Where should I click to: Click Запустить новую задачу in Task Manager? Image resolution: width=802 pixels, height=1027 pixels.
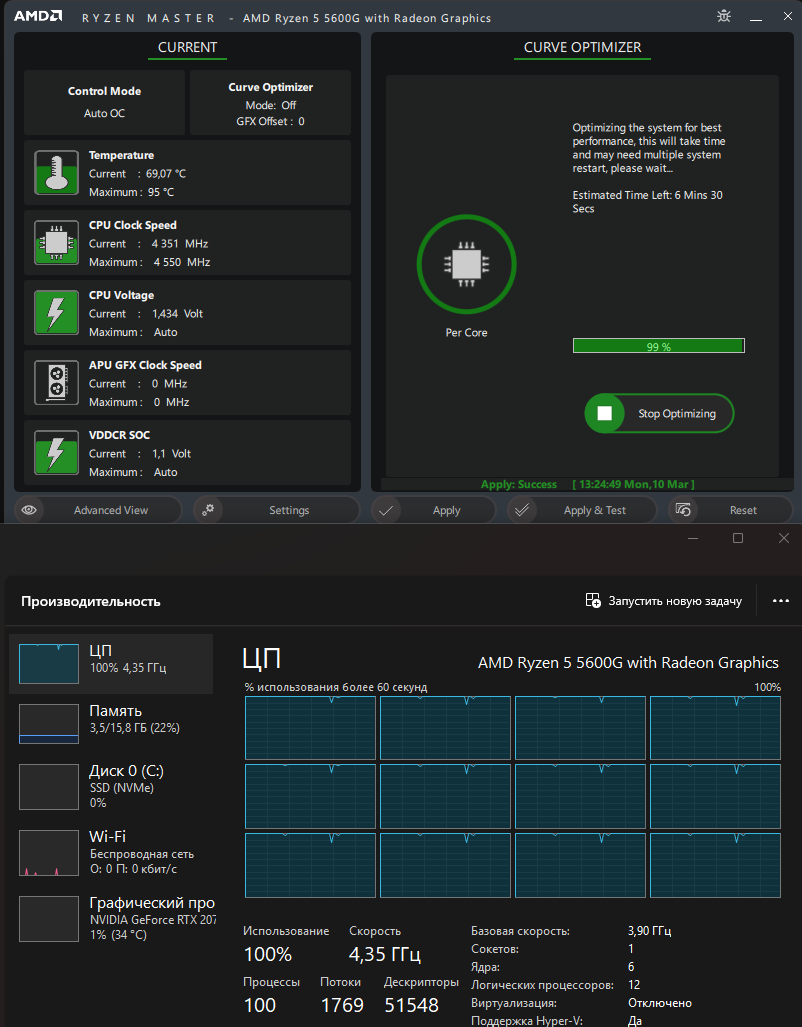tap(664, 601)
